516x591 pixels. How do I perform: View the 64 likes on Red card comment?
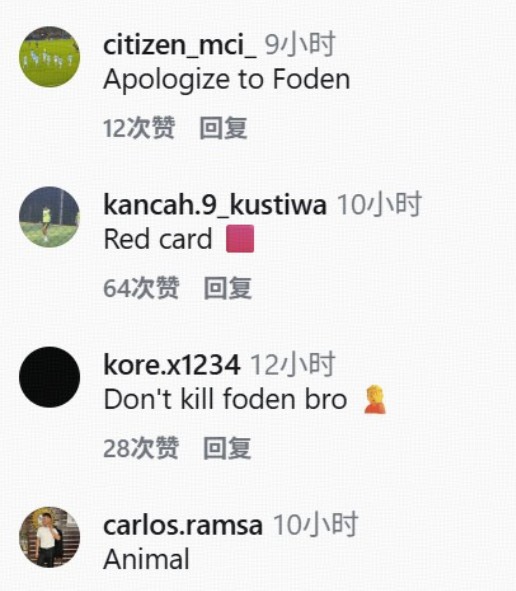point(141,288)
